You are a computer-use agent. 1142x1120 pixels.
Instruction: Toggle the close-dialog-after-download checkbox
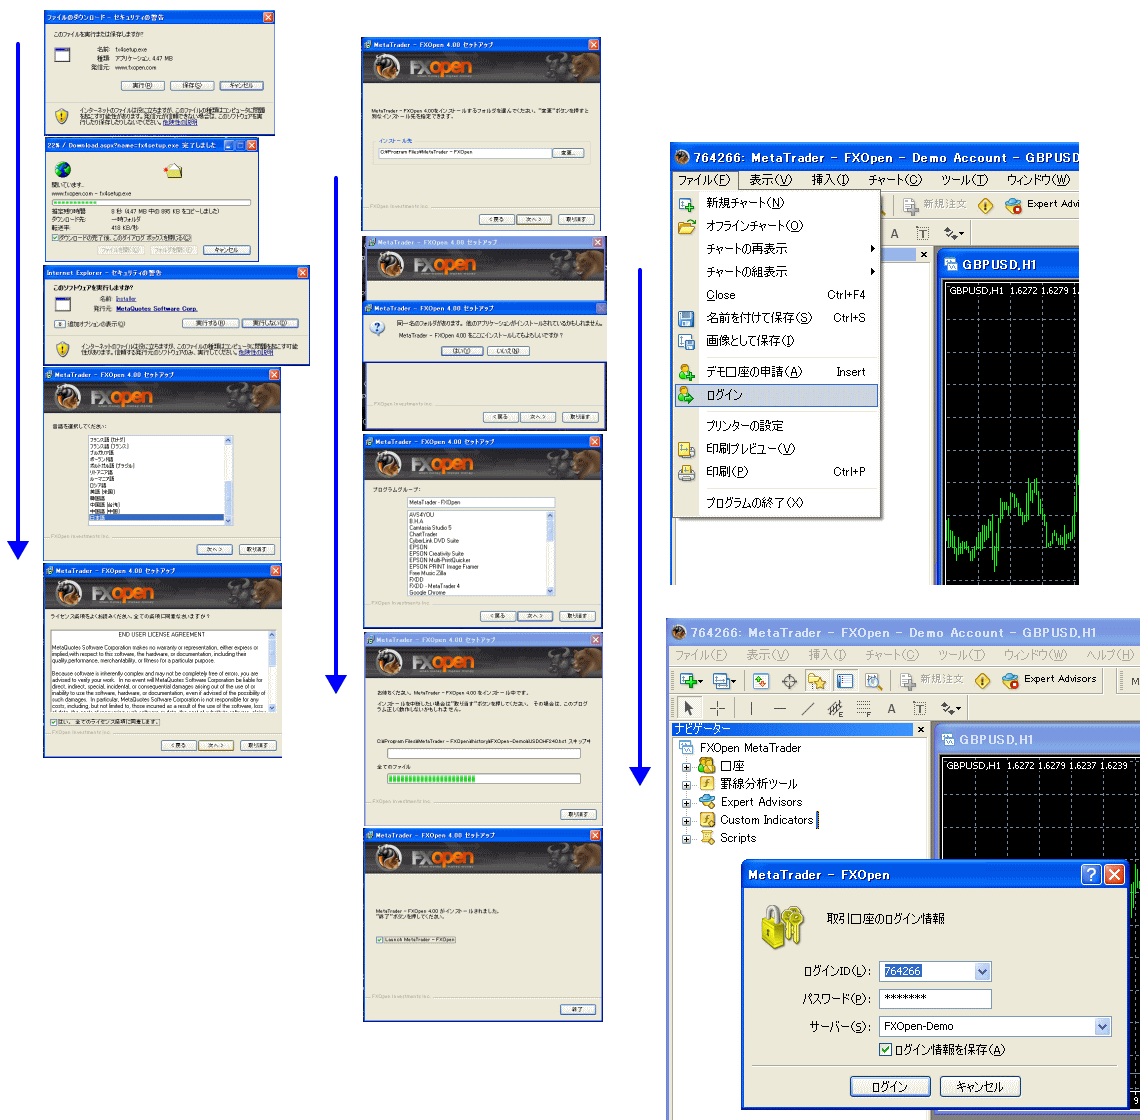(55, 237)
